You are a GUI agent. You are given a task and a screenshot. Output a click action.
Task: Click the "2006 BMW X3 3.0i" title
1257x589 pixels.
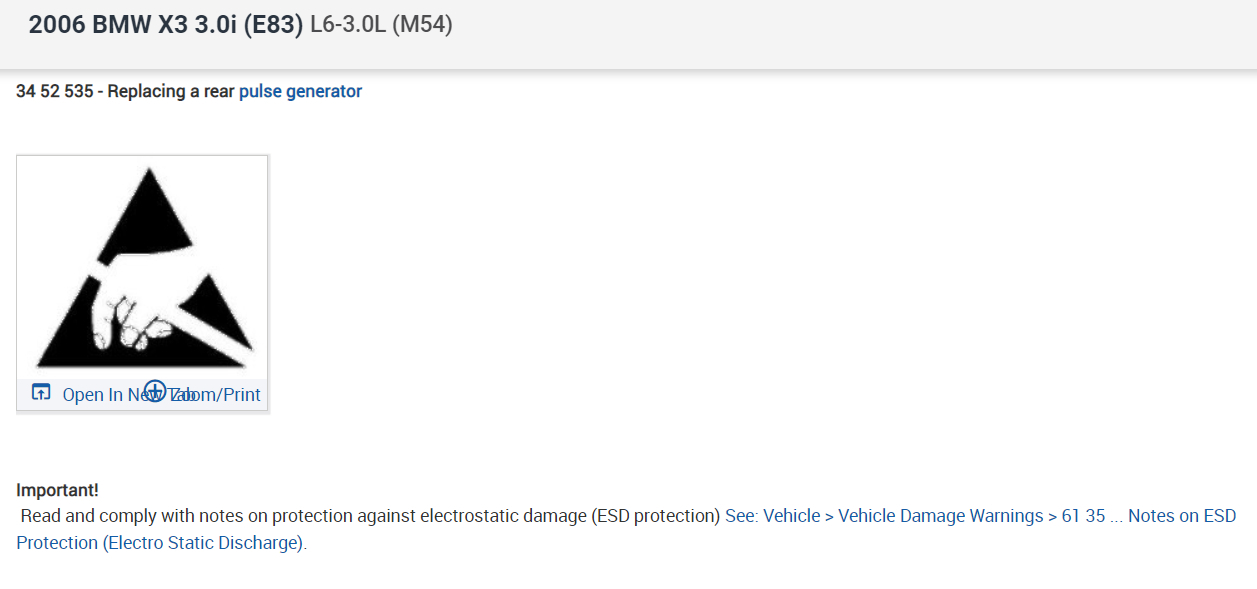click(x=132, y=25)
